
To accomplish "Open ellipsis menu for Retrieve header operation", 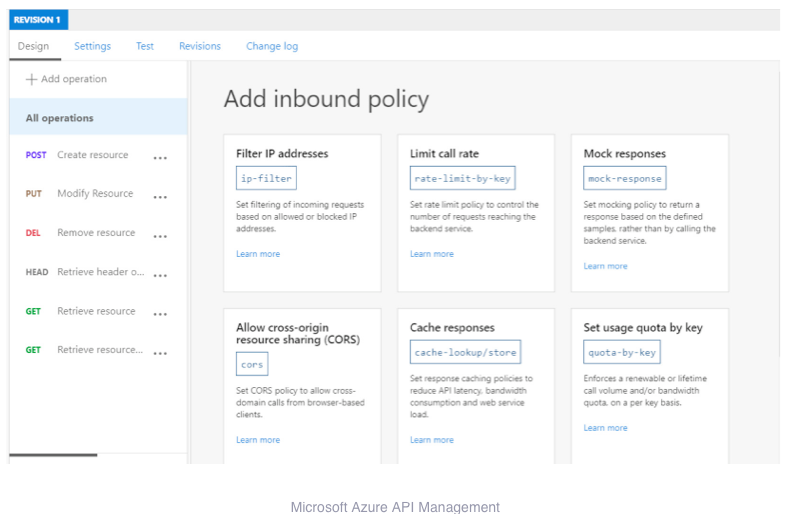I will (160, 275).
